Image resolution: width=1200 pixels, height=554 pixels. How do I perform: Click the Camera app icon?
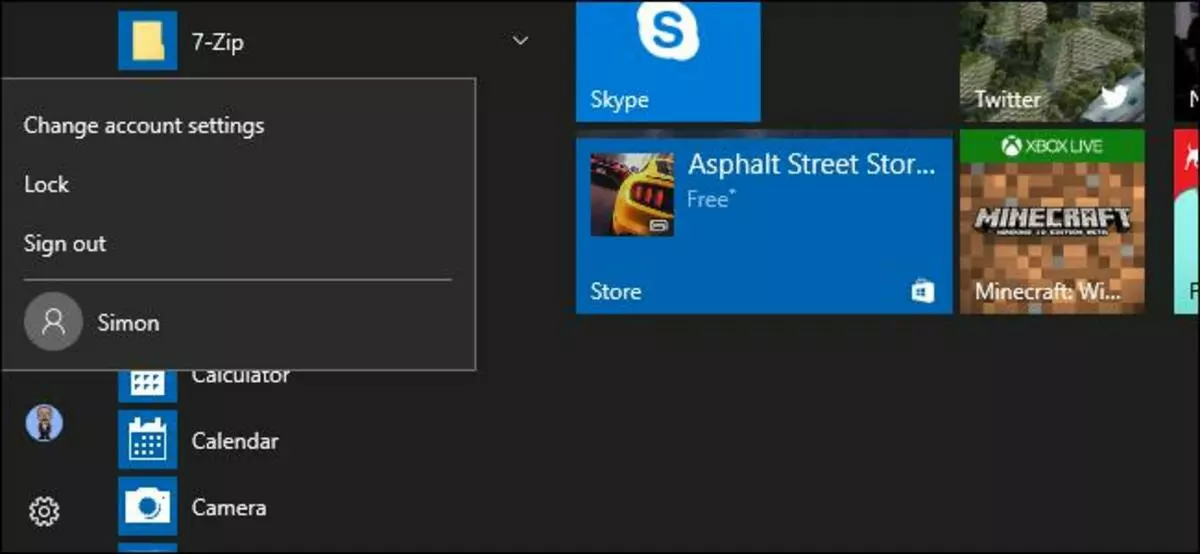148,507
